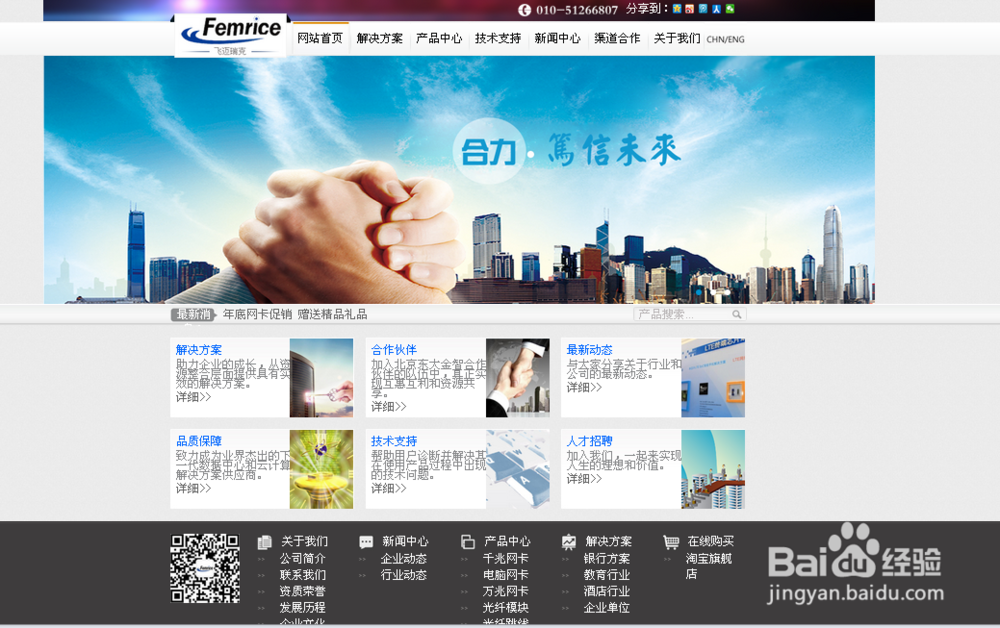The image size is (1000, 628).
Task: Click the 解决方案 presentation icon in footer
Action: click(568, 541)
